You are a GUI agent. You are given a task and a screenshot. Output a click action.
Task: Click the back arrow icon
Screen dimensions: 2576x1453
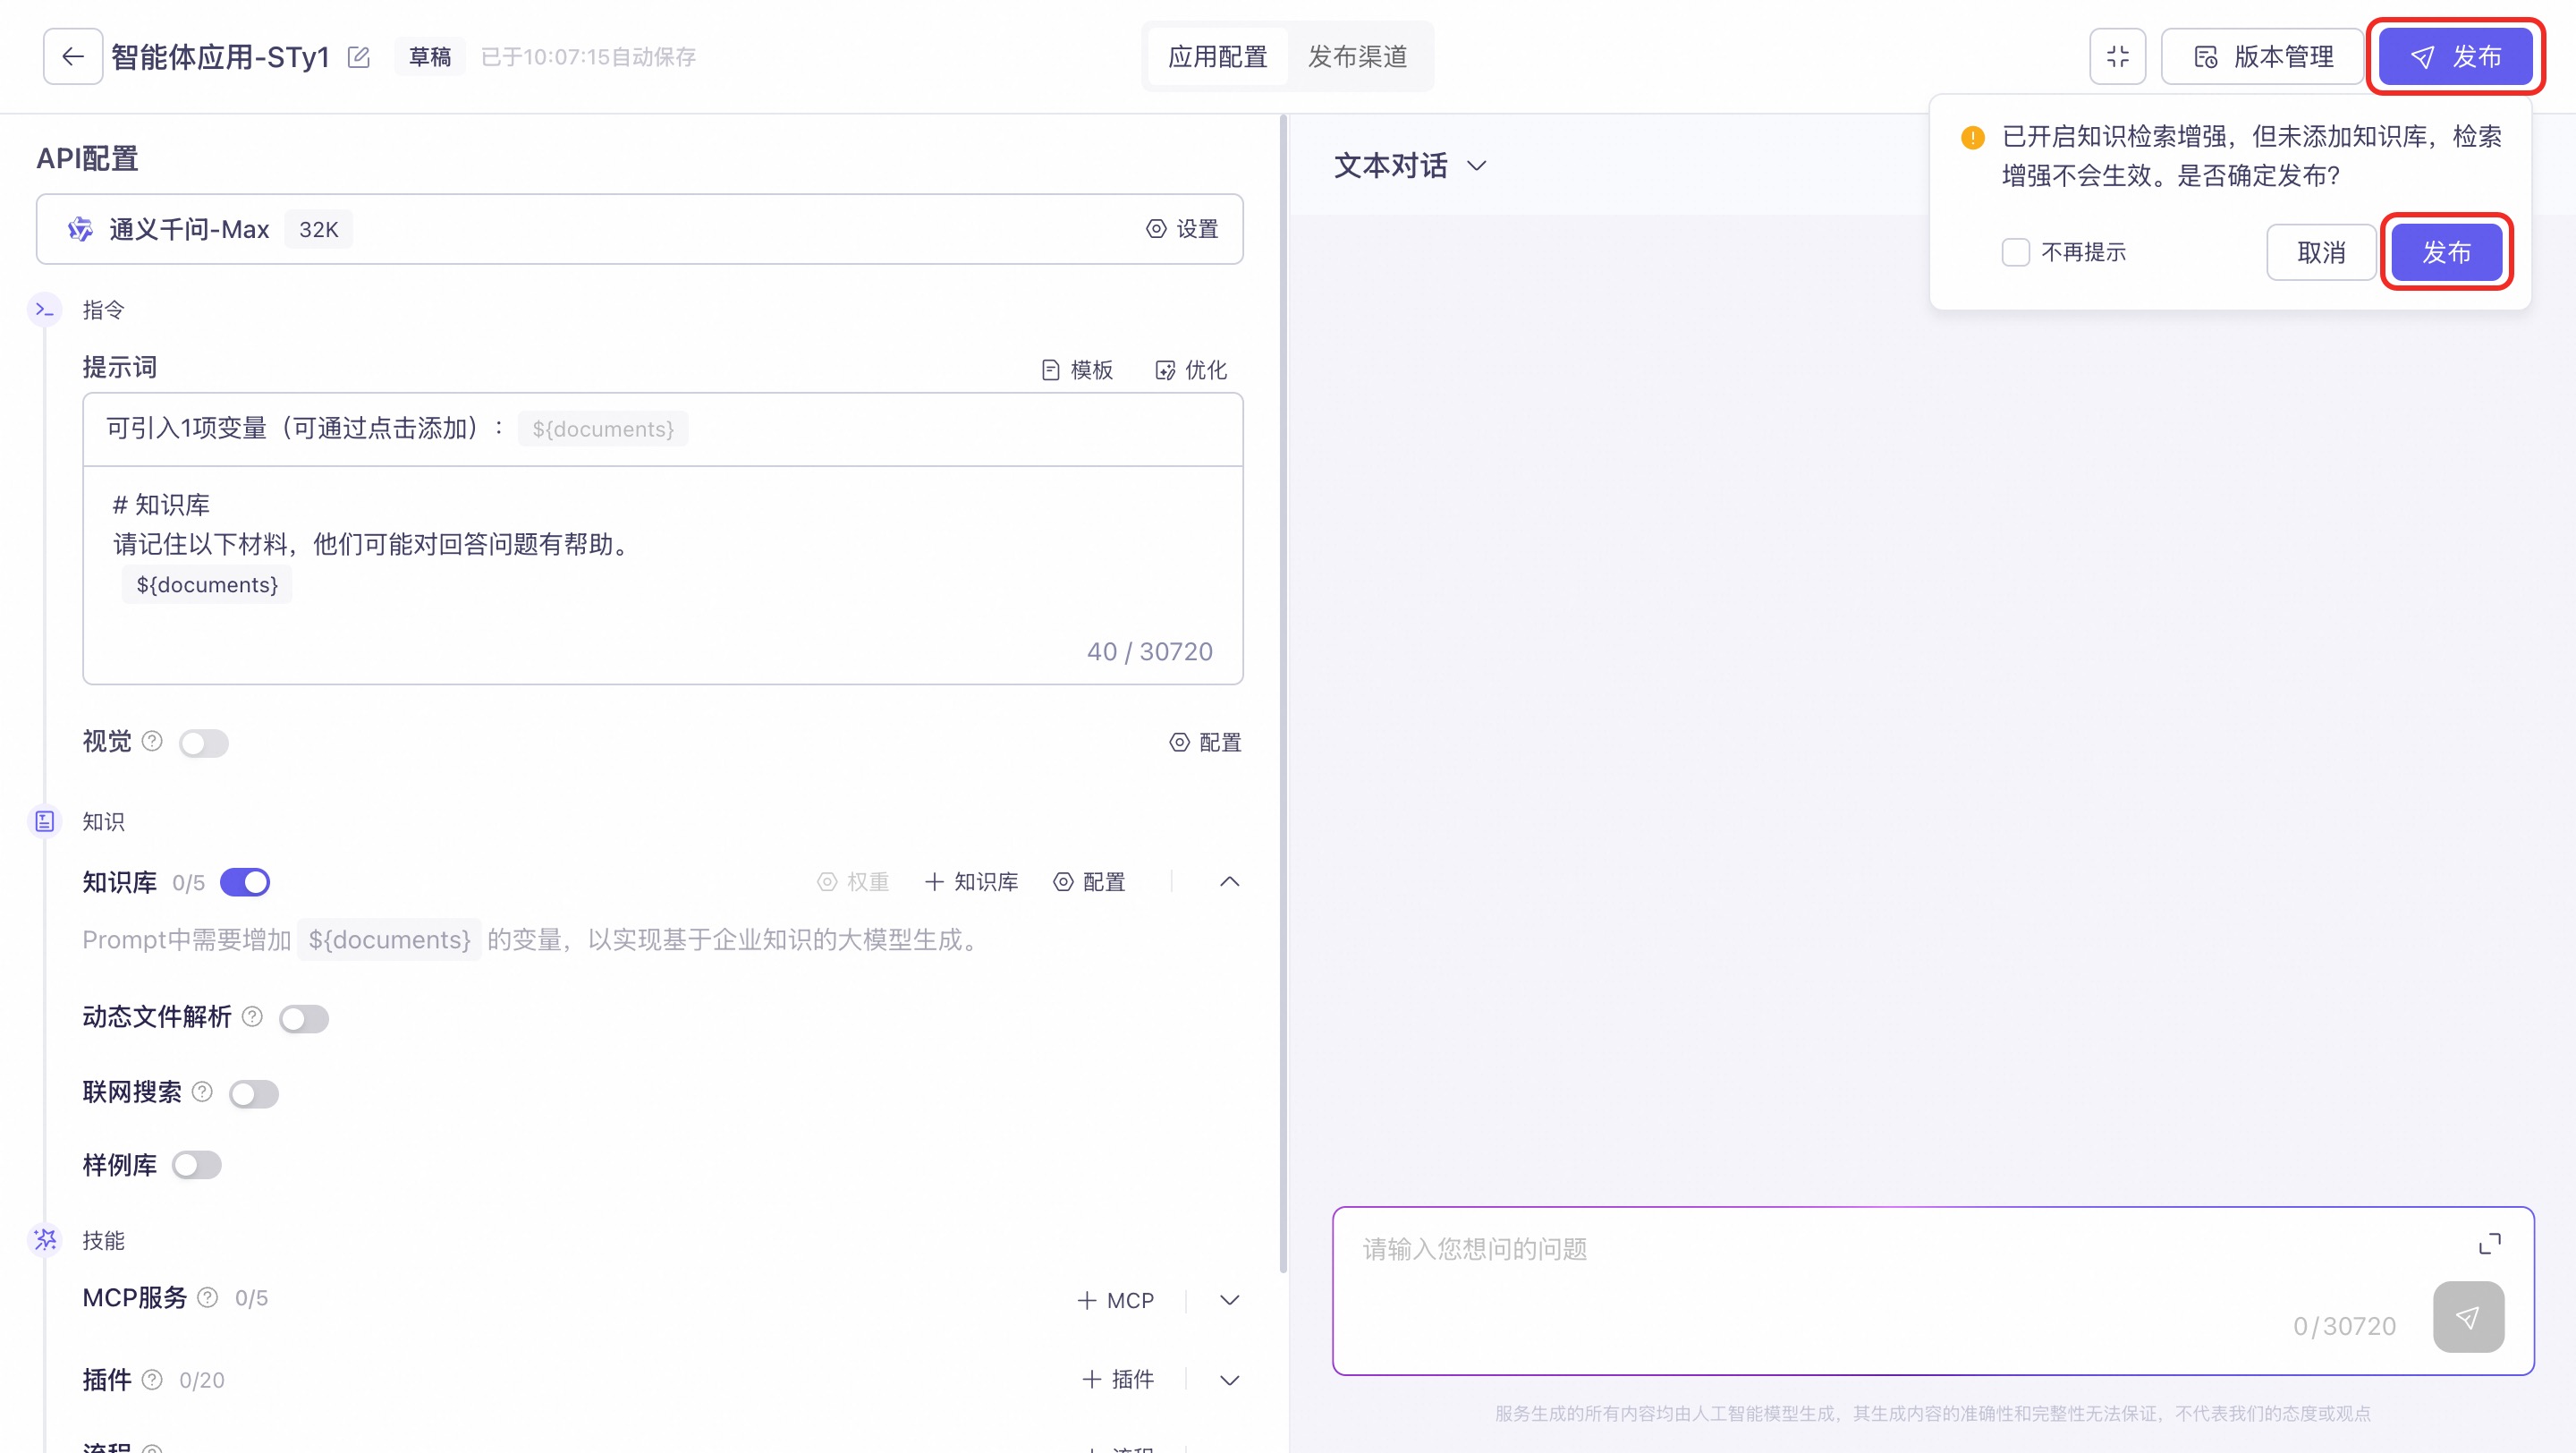coord(72,57)
